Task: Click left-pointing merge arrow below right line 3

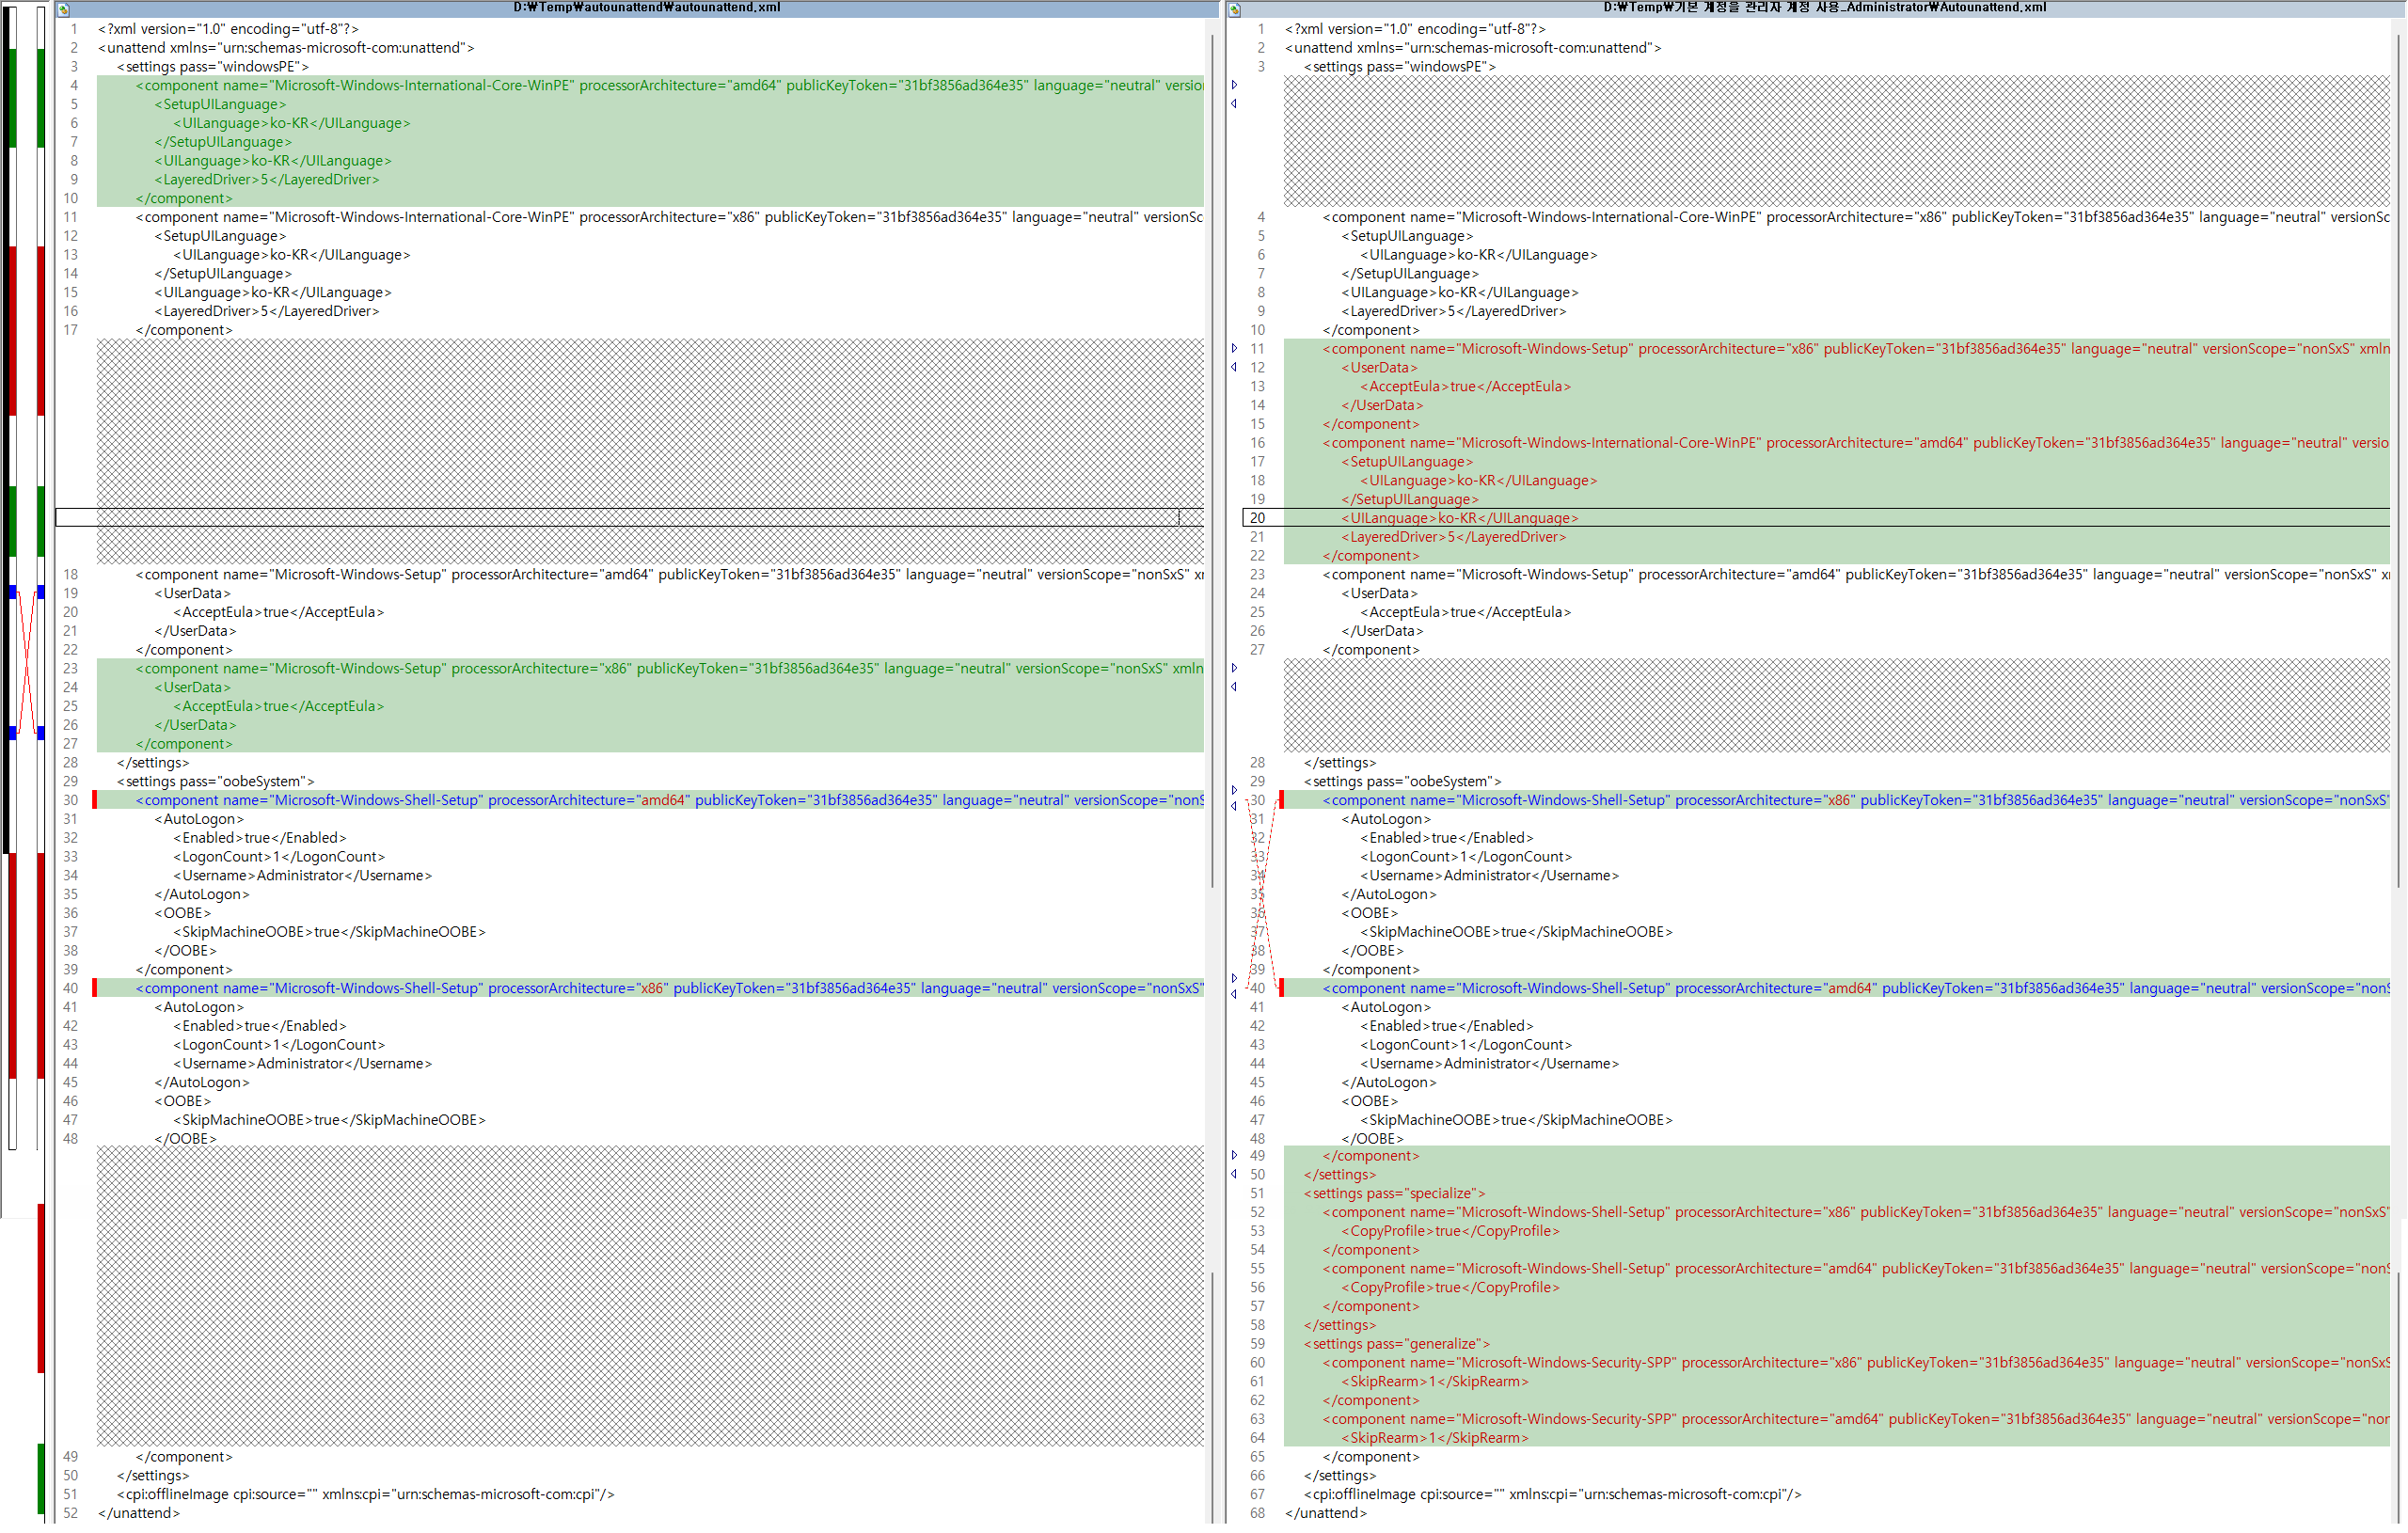Action: click(1234, 104)
